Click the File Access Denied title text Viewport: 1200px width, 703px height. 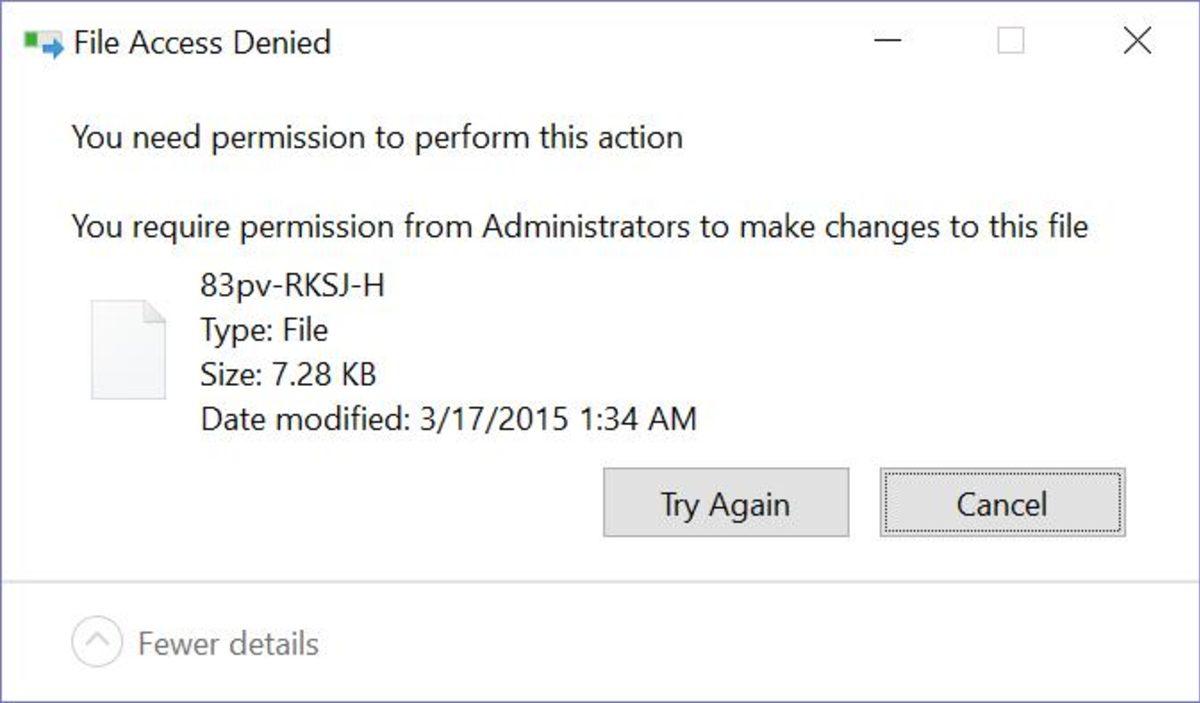[202, 43]
